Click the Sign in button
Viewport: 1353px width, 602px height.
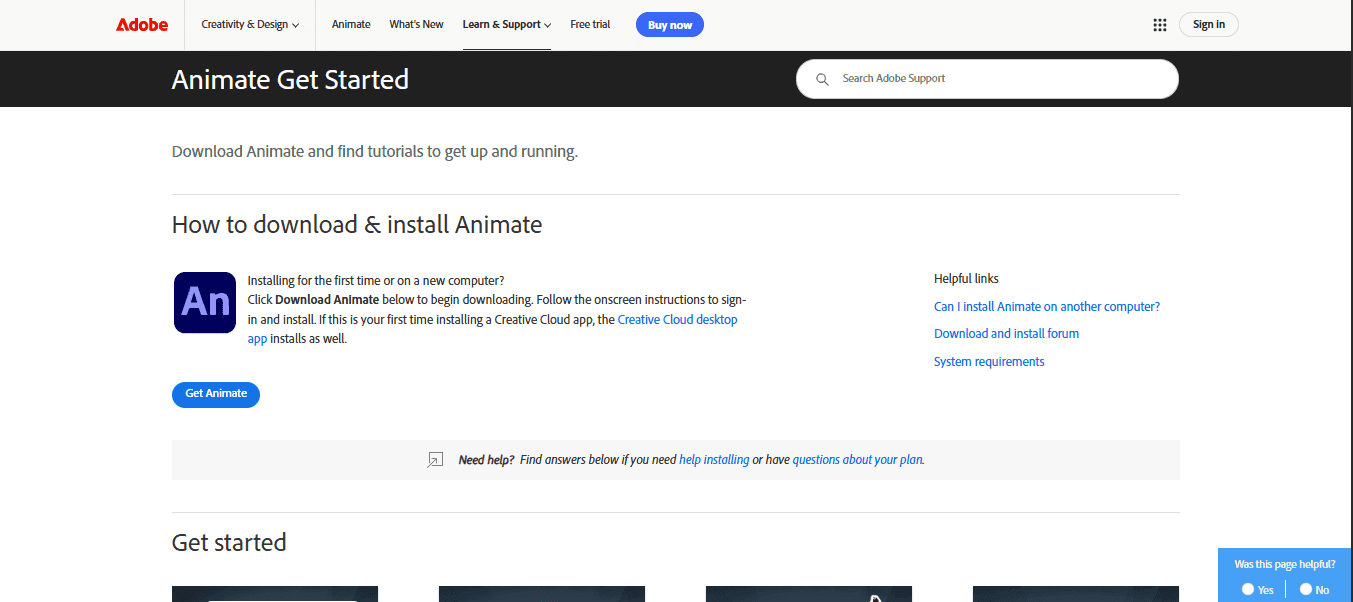click(x=1209, y=25)
